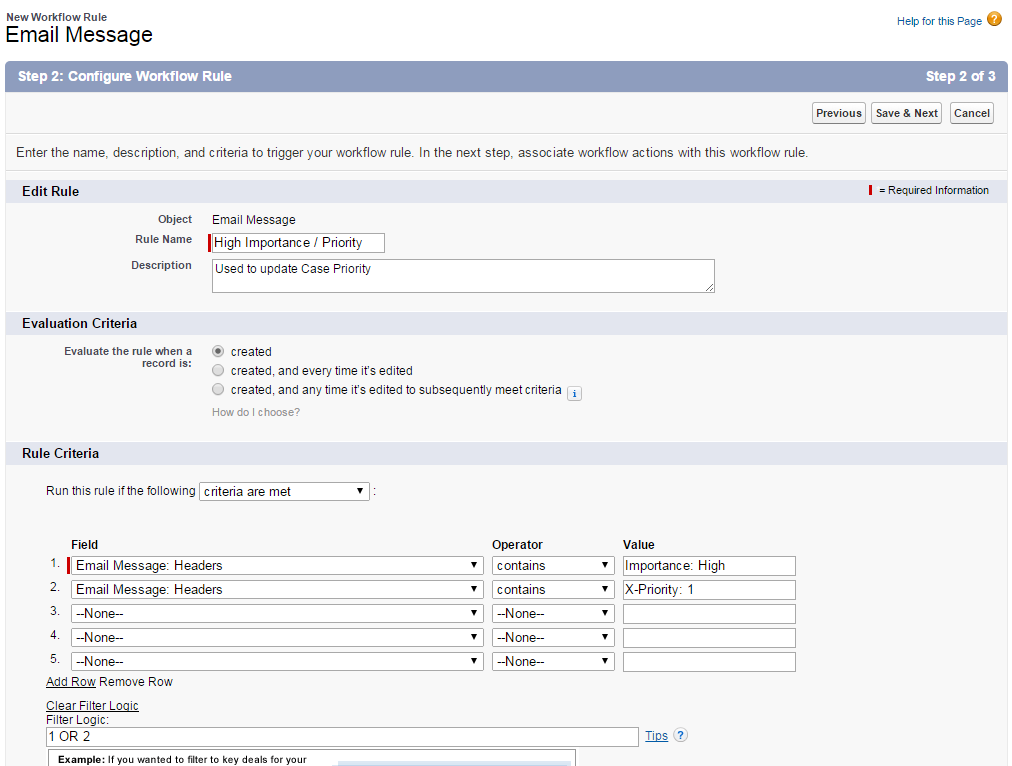The height and width of the screenshot is (766, 1012).
Task: Click the 'Add Row' link
Action: tap(70, 681)
